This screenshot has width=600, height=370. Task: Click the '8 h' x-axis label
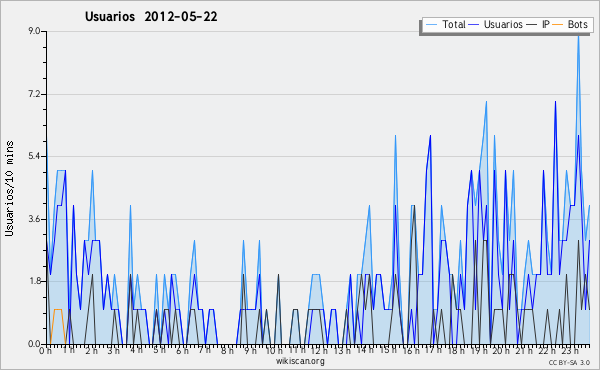click(227, 351)
